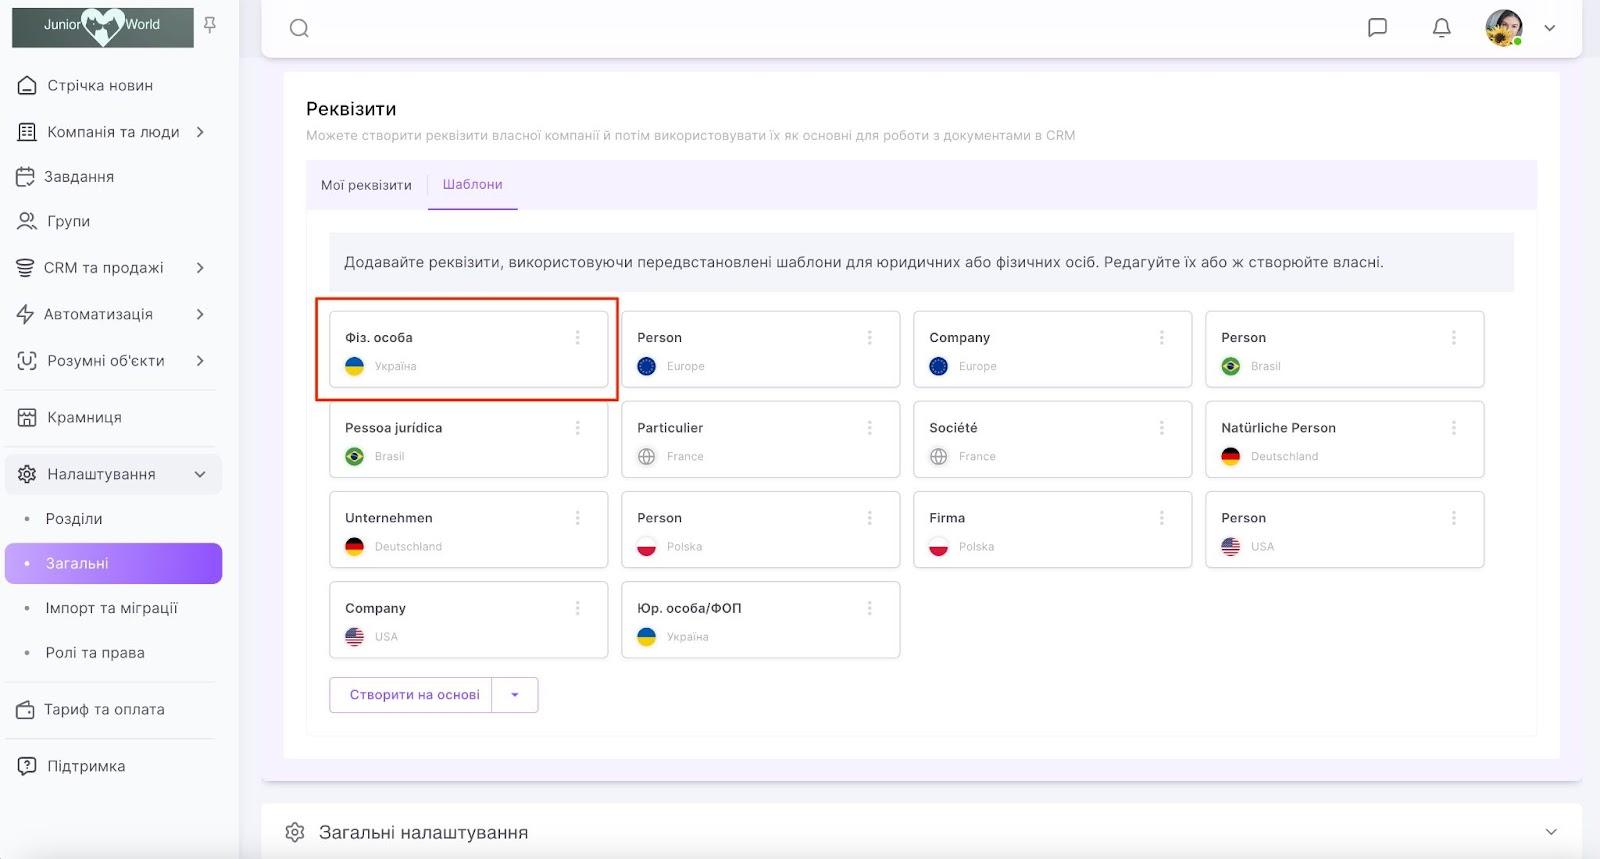Screen dimensions: 1600x859
Task: Click the Створити на основі button
Action: [413, 695]
